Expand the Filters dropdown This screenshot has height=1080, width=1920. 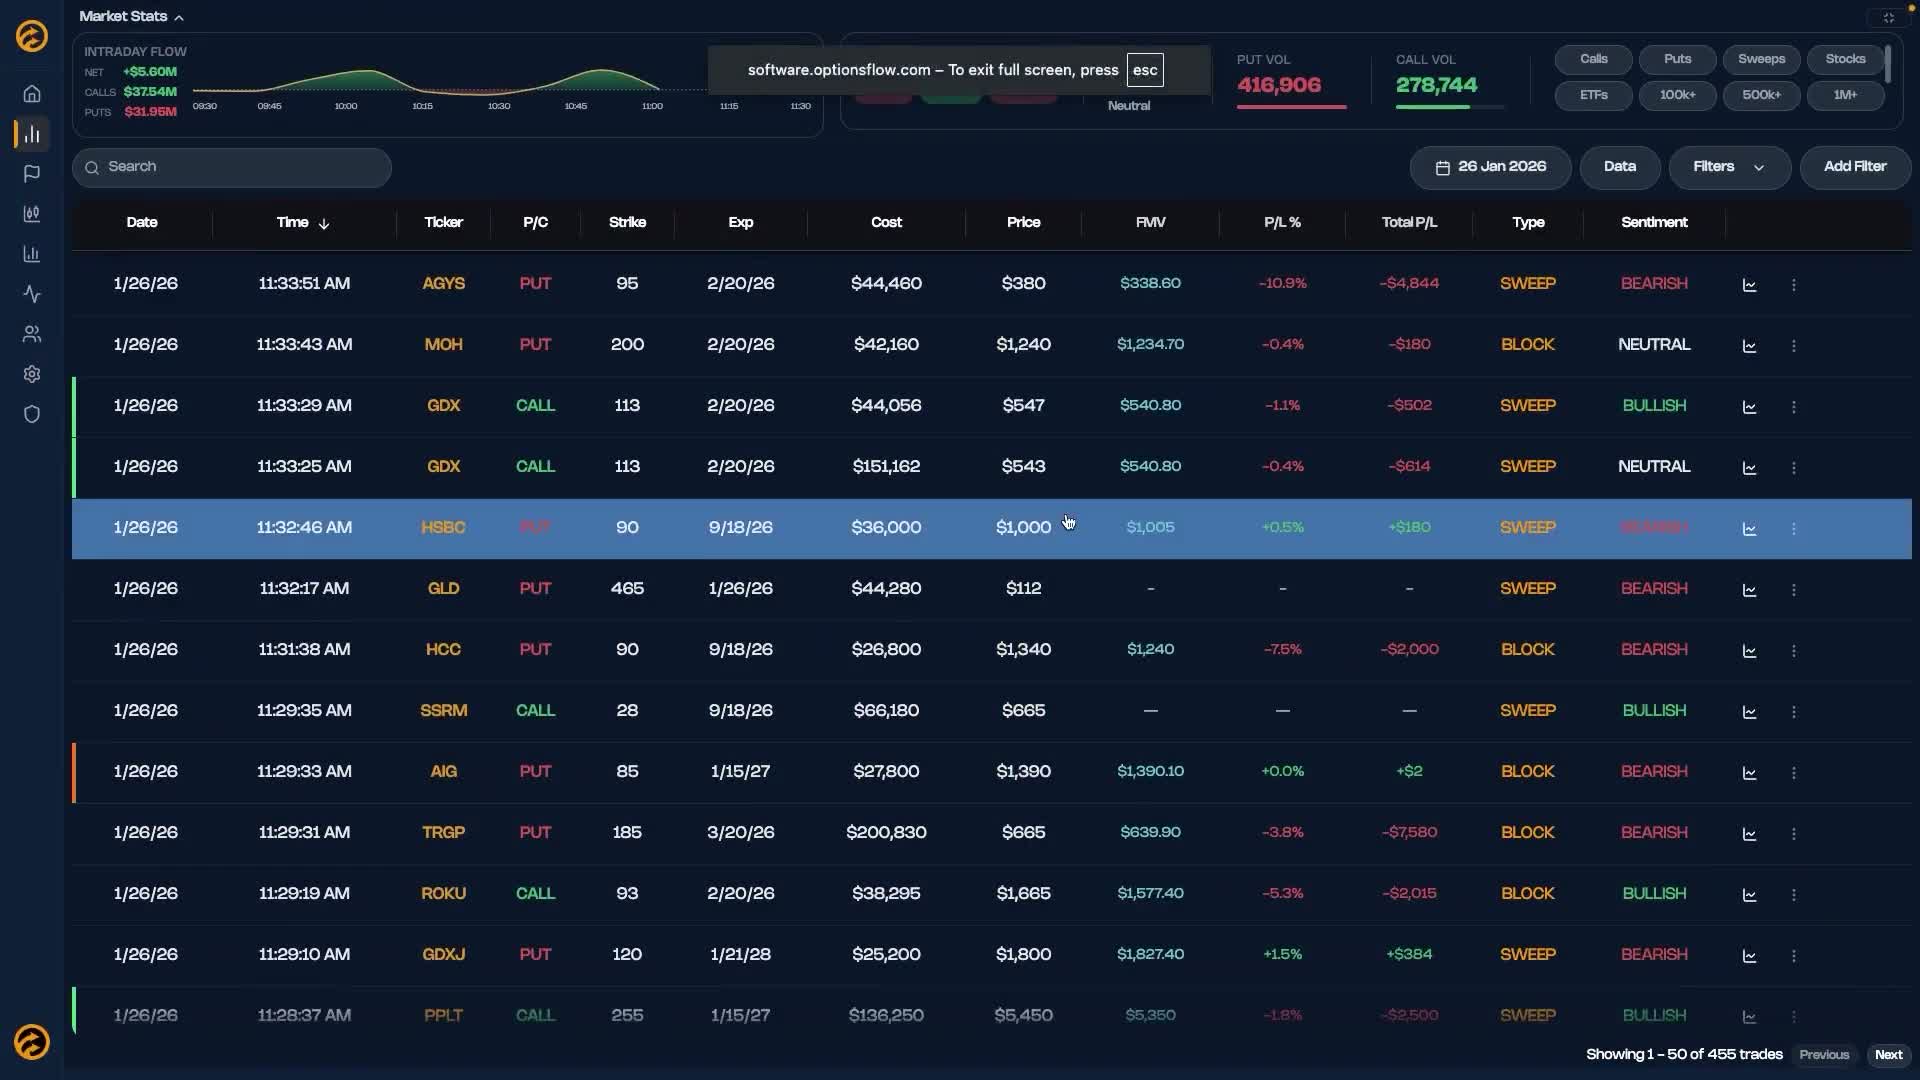click(1729, 167)
